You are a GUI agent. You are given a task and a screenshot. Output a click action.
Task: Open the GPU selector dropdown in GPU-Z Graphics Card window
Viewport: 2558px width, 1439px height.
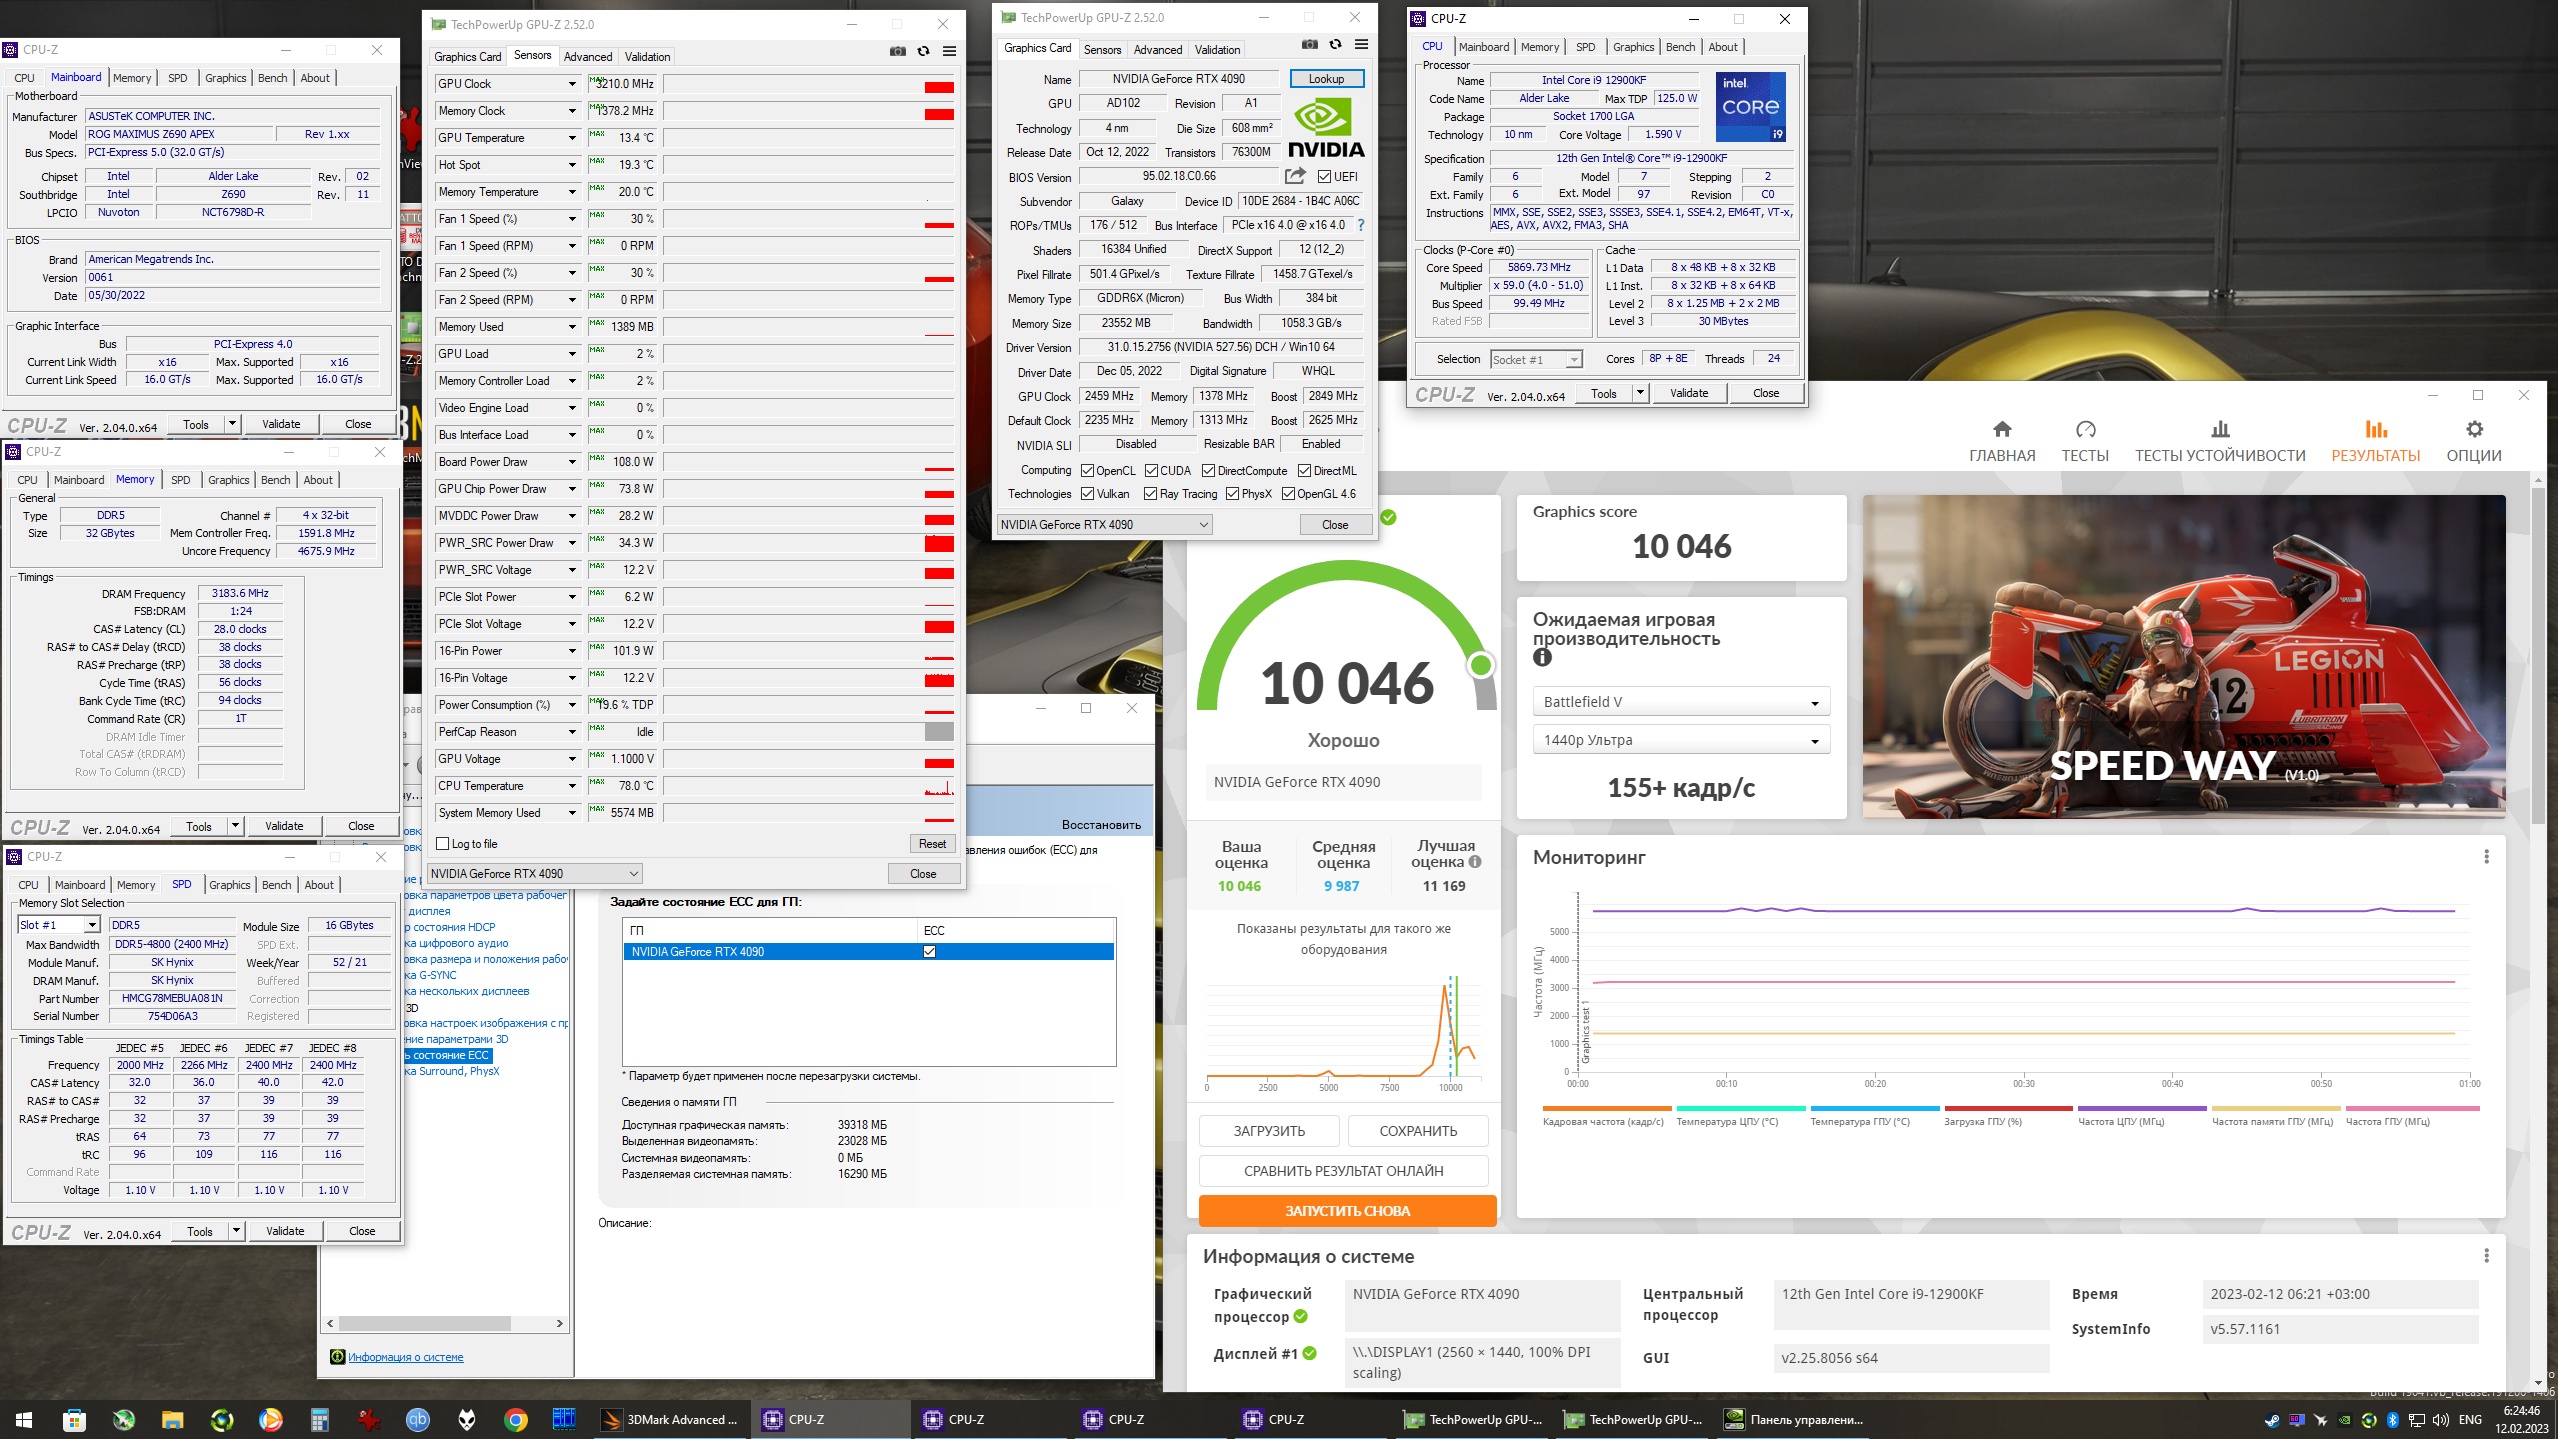click(1105, 525)
